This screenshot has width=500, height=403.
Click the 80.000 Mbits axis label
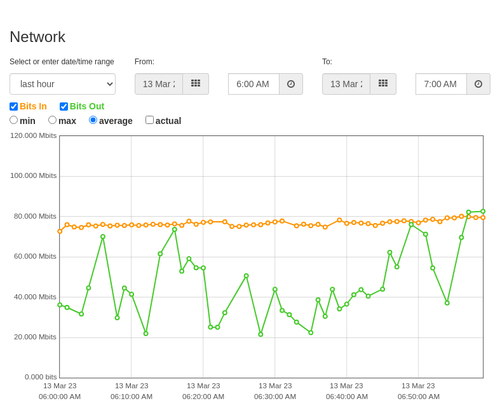pos(35,216)
